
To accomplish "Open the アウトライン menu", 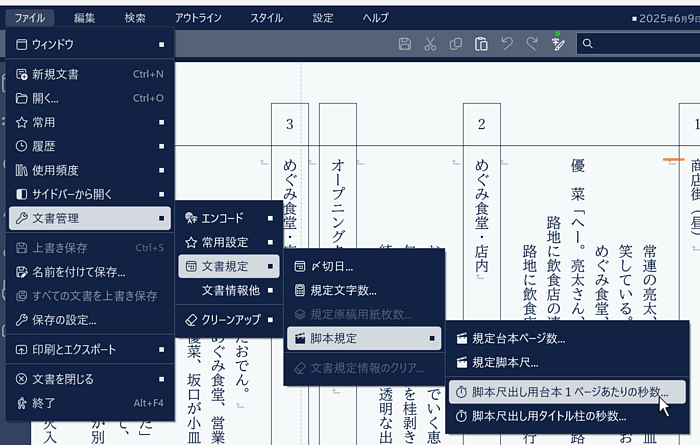I will coord(198,18).
